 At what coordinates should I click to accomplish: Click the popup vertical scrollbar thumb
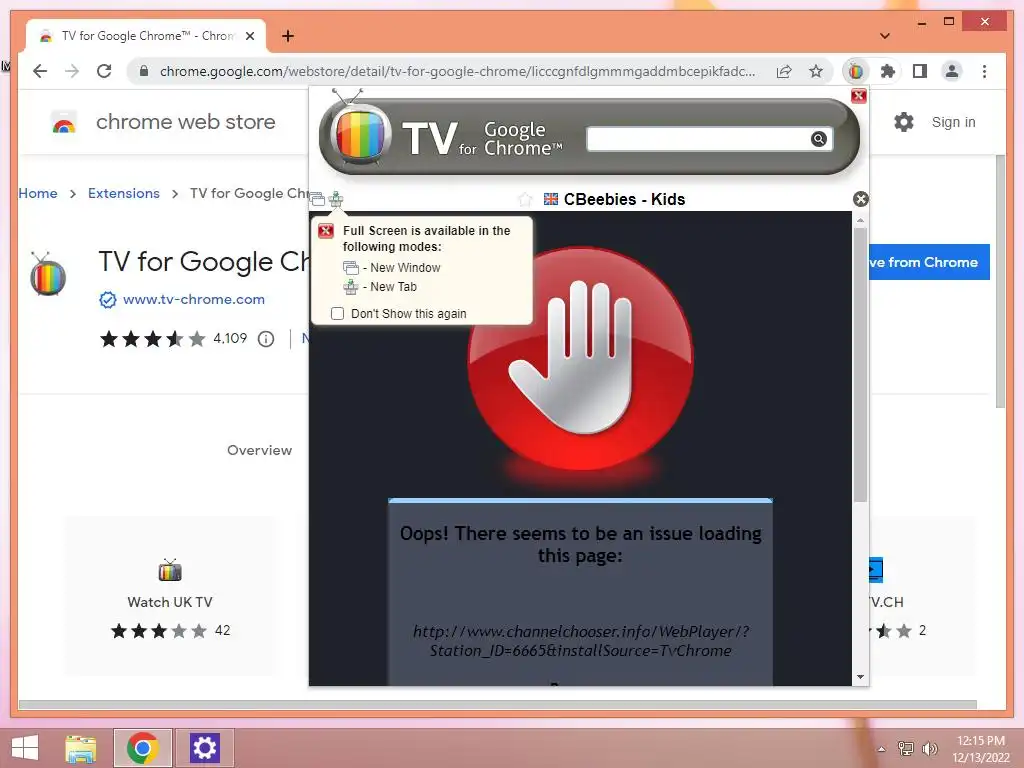click(860, 366)
